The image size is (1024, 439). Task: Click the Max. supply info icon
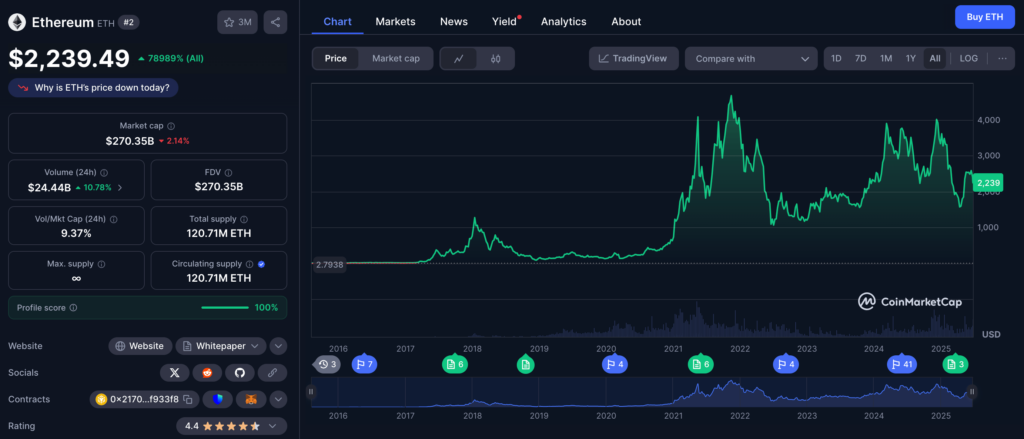[102, 264]
